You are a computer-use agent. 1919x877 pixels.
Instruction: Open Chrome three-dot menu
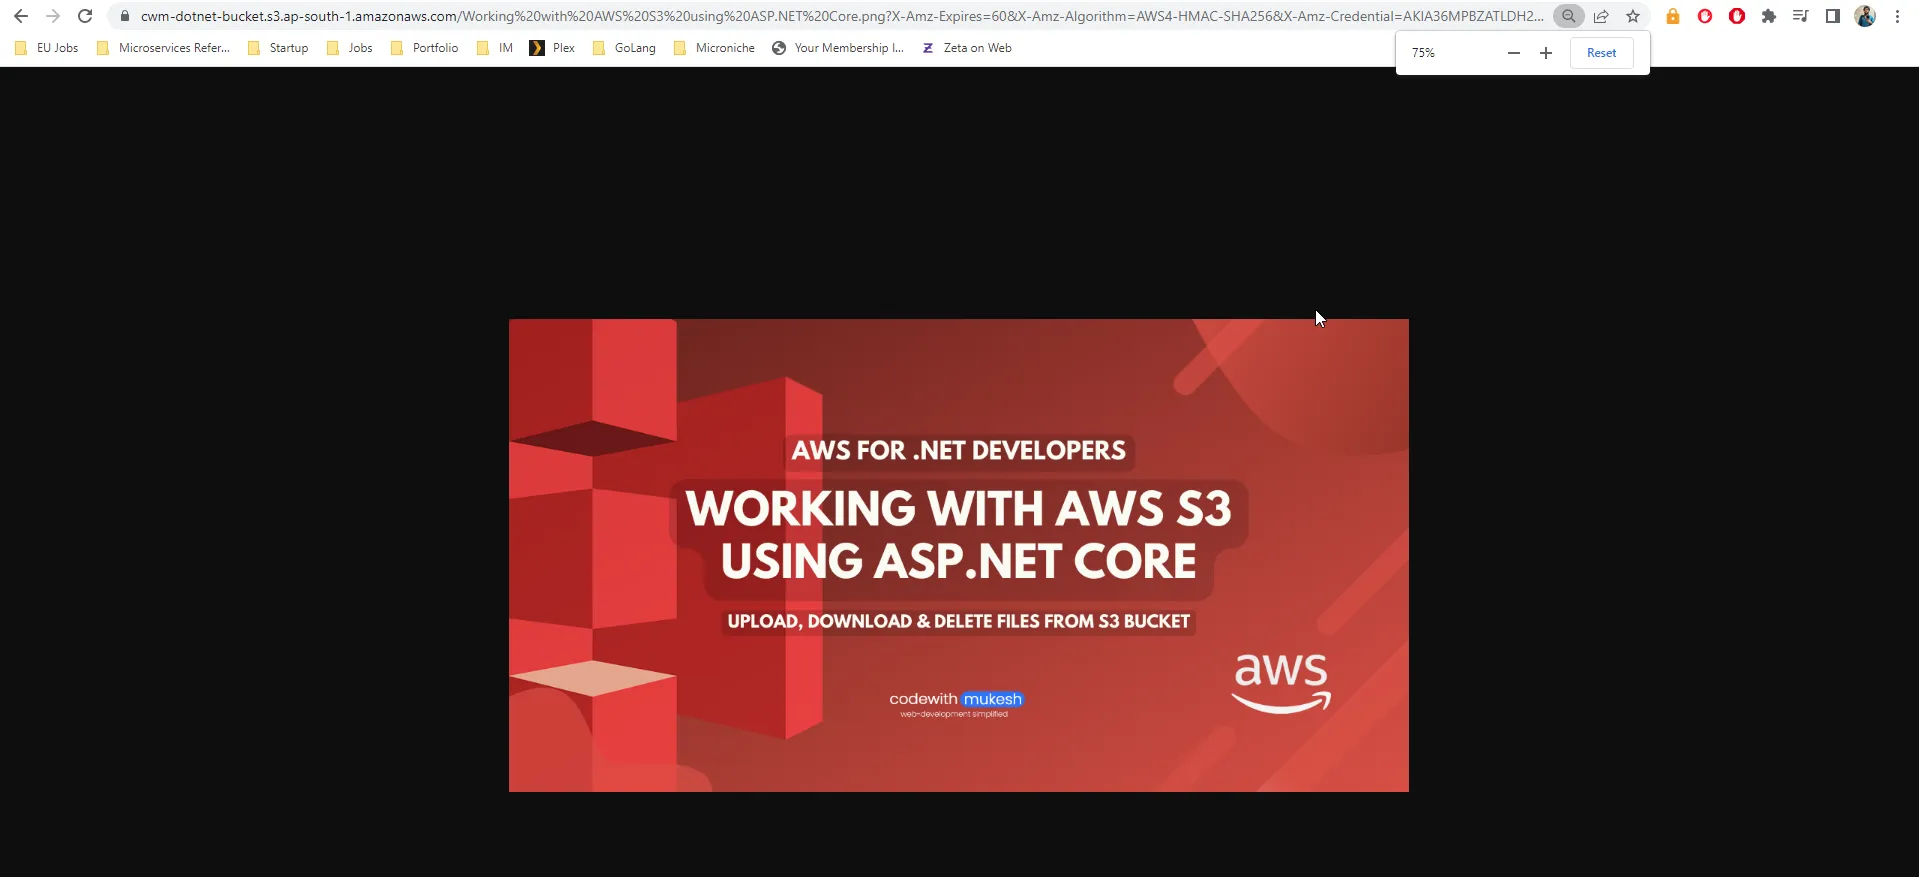tap(1897, 16)
